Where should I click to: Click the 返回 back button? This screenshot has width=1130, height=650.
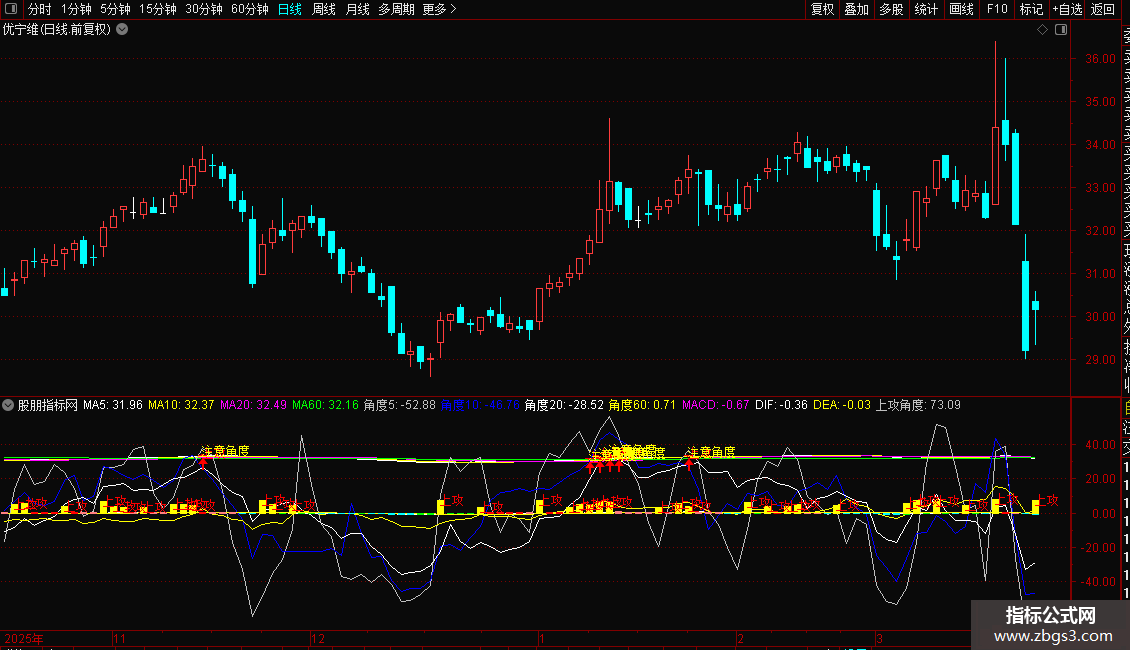pyautogui.click(x=1103, y=9)
